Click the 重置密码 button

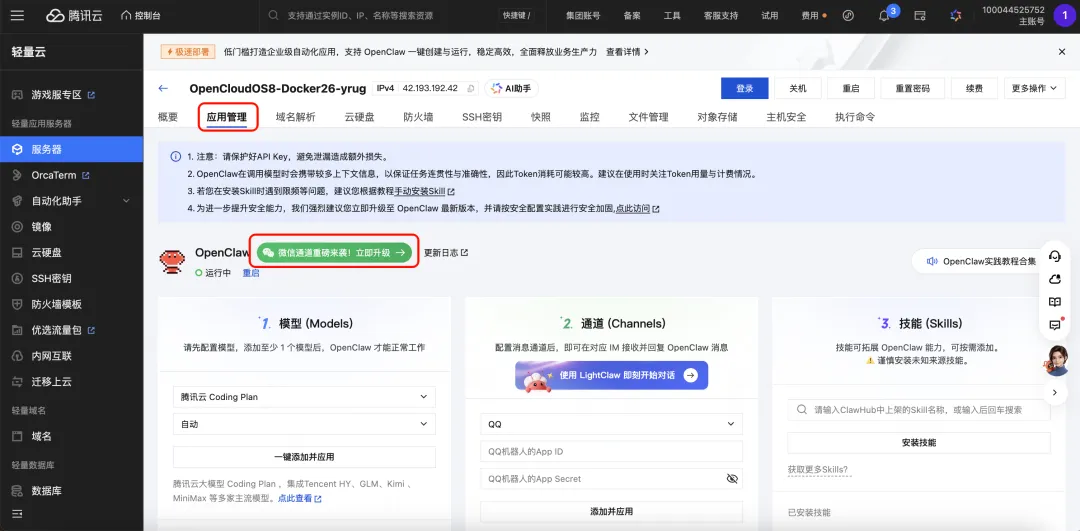[x=913, y=88]
